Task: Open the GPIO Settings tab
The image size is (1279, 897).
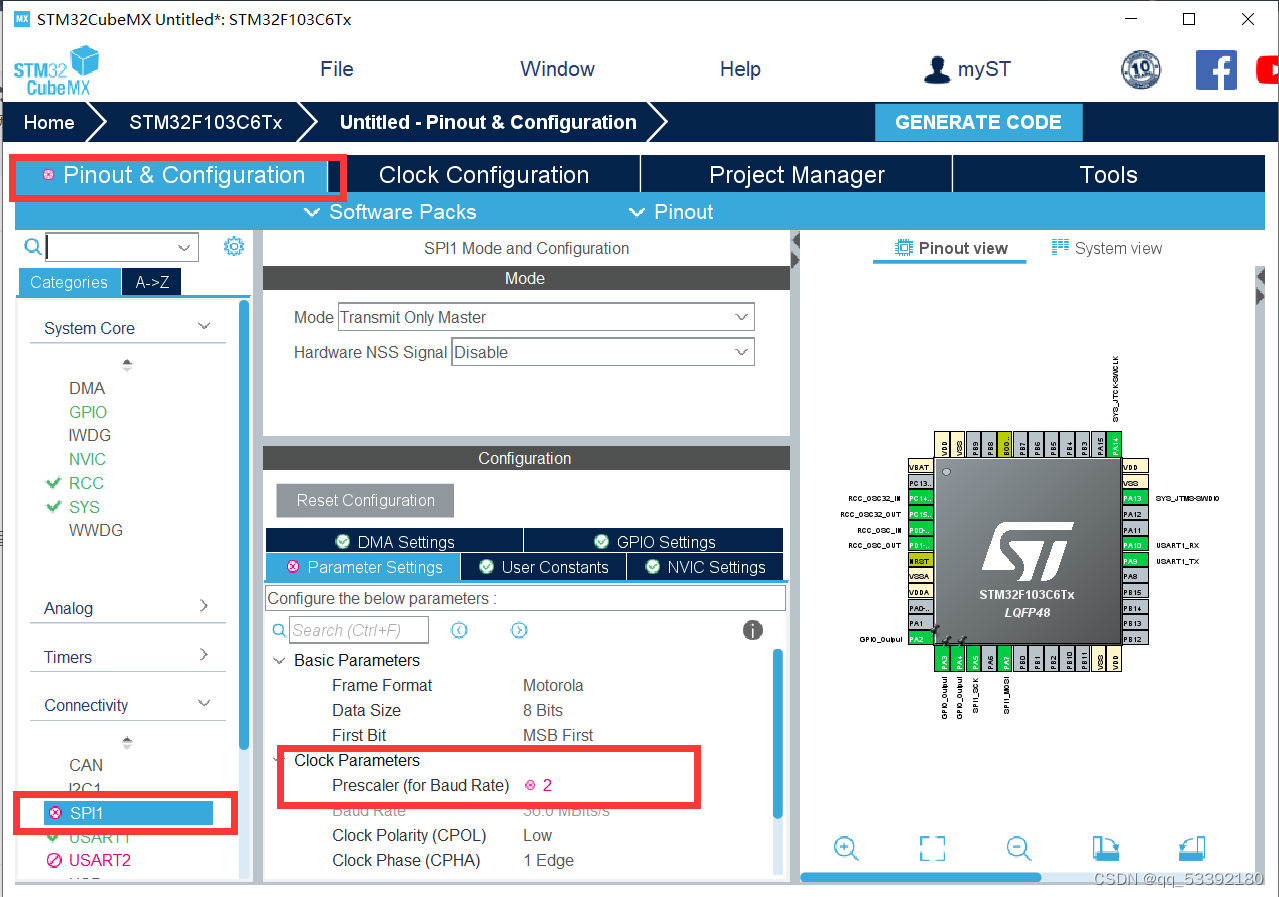Action: click(654, 541)
